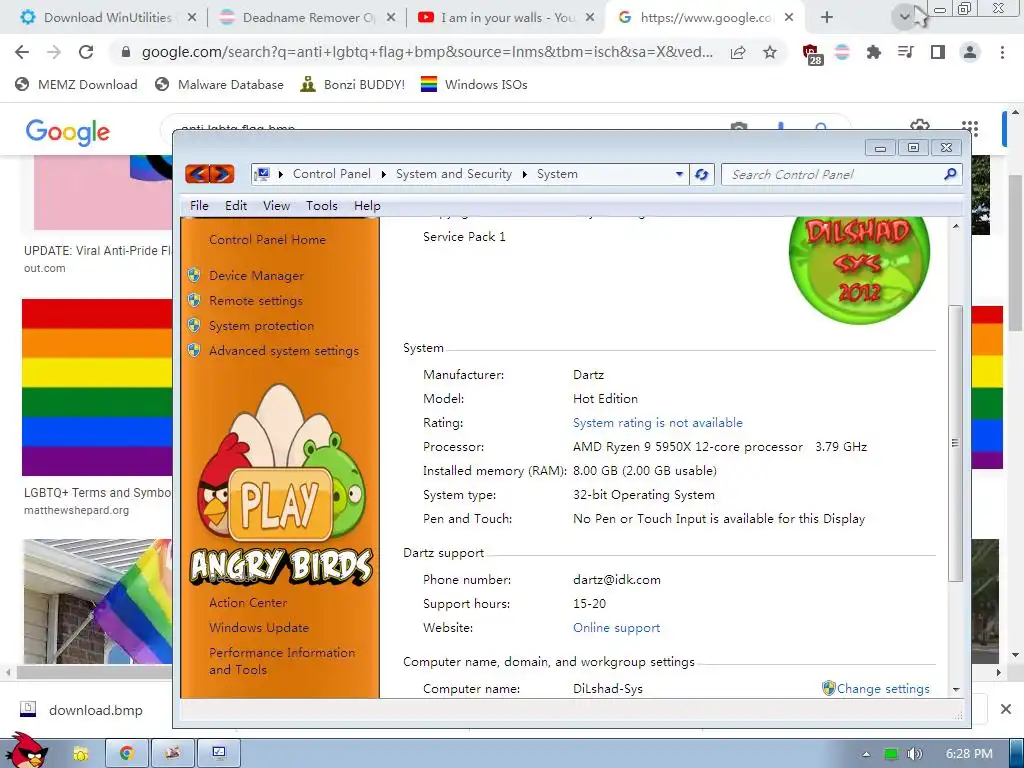Show hidden tray icons arrow
This screenshot has height=768, width=1024.
866,754
